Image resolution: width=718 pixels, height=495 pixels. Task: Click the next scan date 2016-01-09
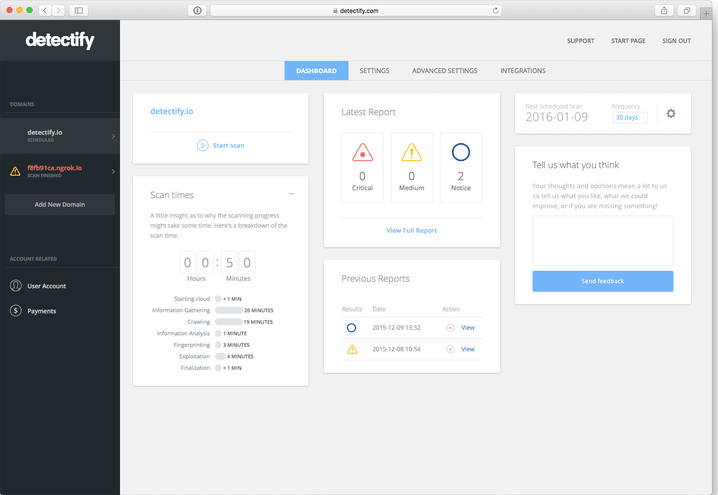coord(556,117)
